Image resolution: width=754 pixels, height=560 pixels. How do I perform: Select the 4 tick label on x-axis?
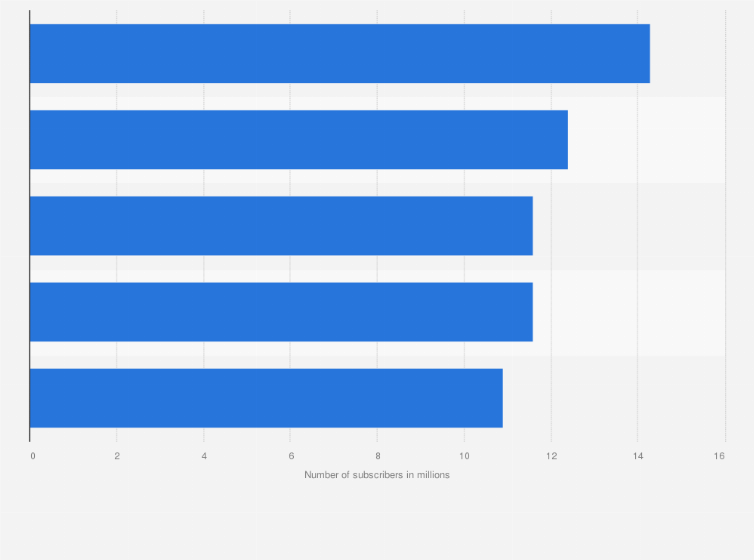pos(204,456)
